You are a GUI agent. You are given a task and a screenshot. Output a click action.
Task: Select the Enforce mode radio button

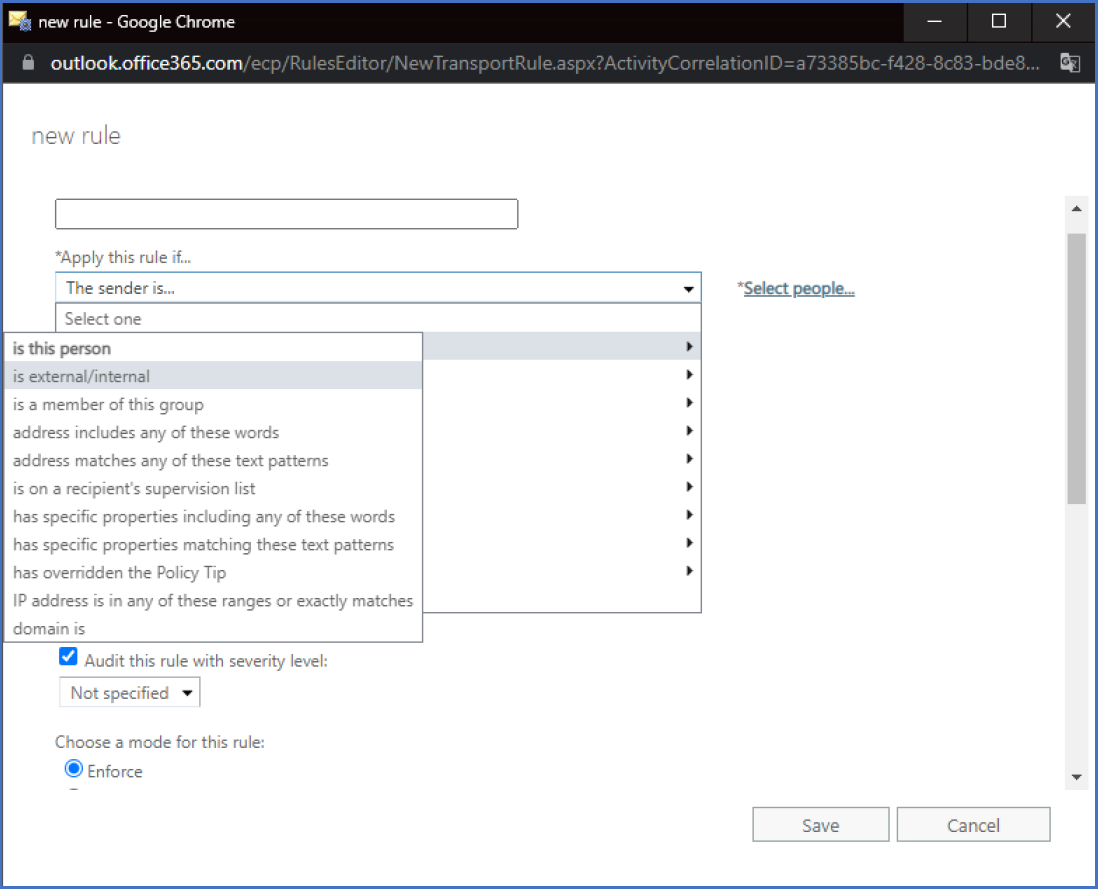click(x=74, y=770)
